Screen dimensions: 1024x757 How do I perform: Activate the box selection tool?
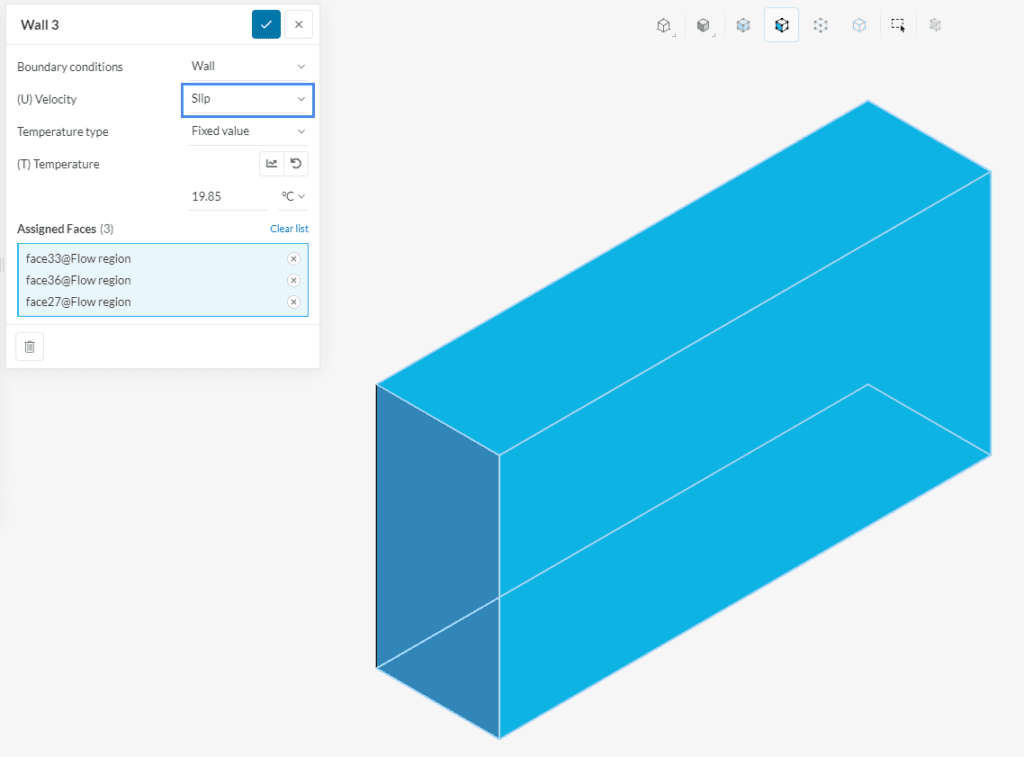pyautogui.click(x=897, y=24)
